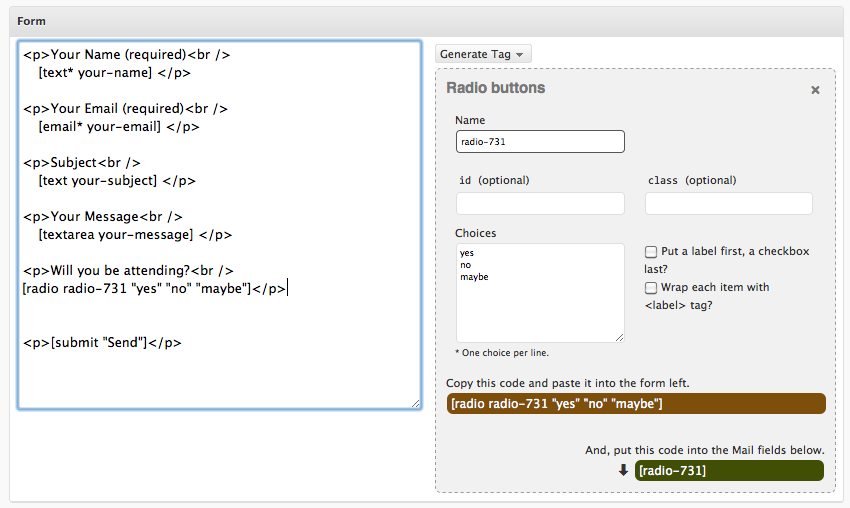Focus the class (optional) input field
The image size is (850, 508).
[728, 204]
